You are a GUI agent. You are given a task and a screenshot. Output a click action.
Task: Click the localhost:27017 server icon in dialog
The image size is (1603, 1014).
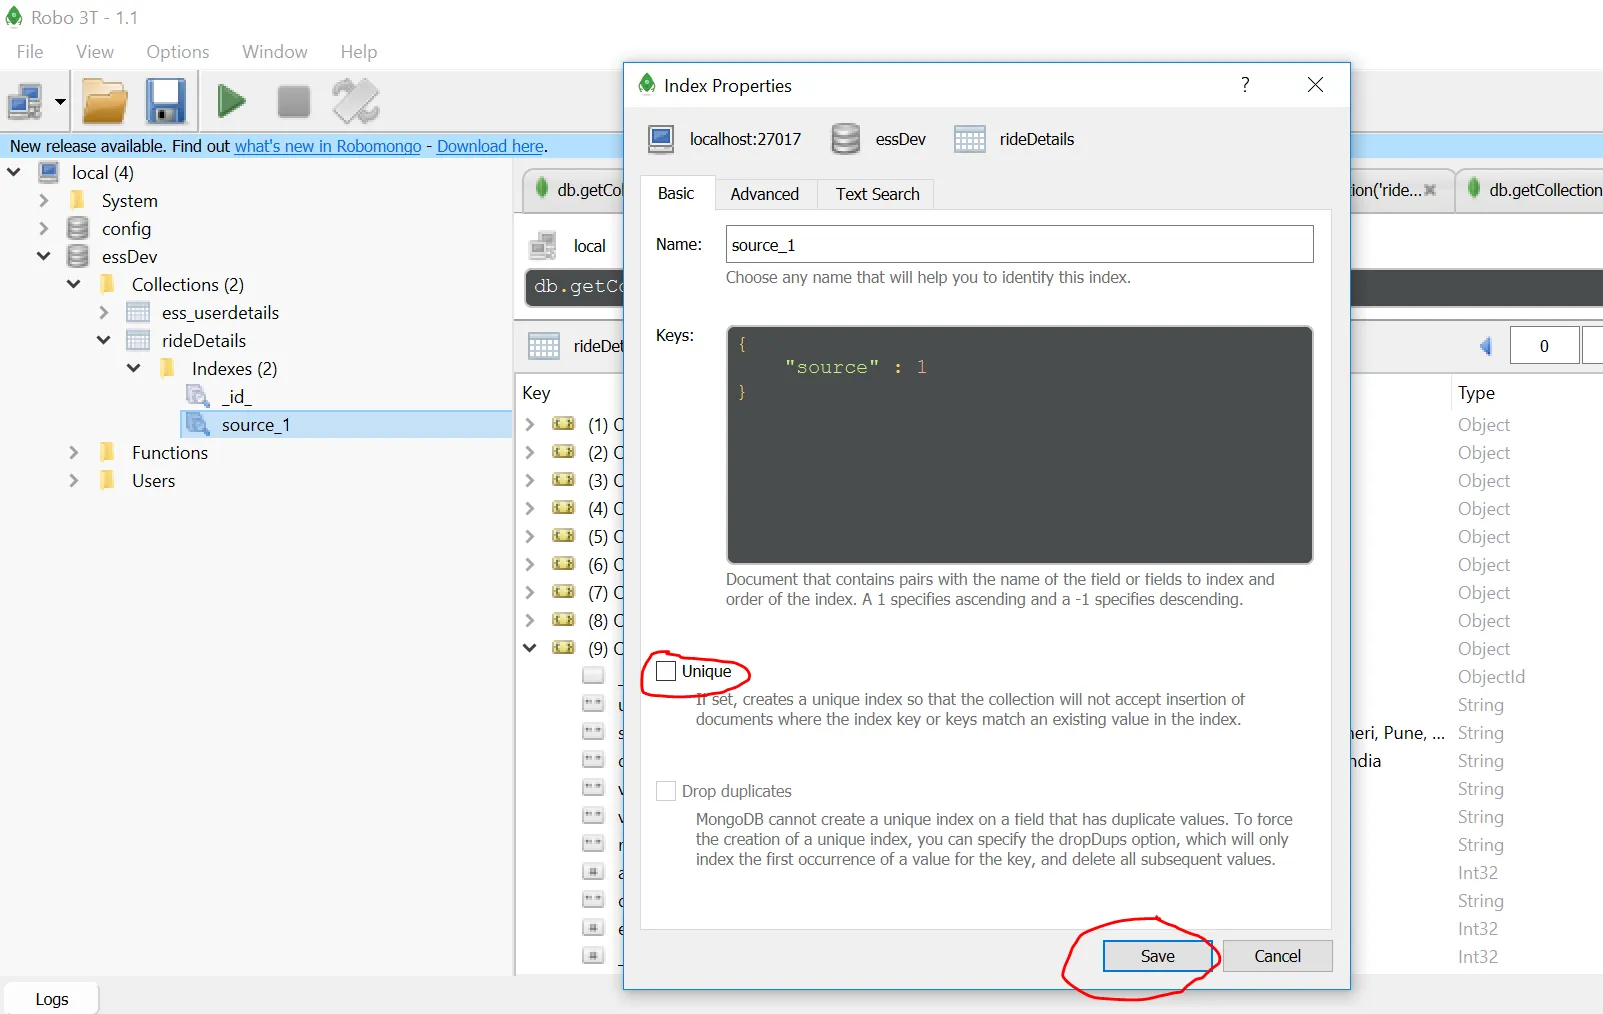[x=661, y=139]
